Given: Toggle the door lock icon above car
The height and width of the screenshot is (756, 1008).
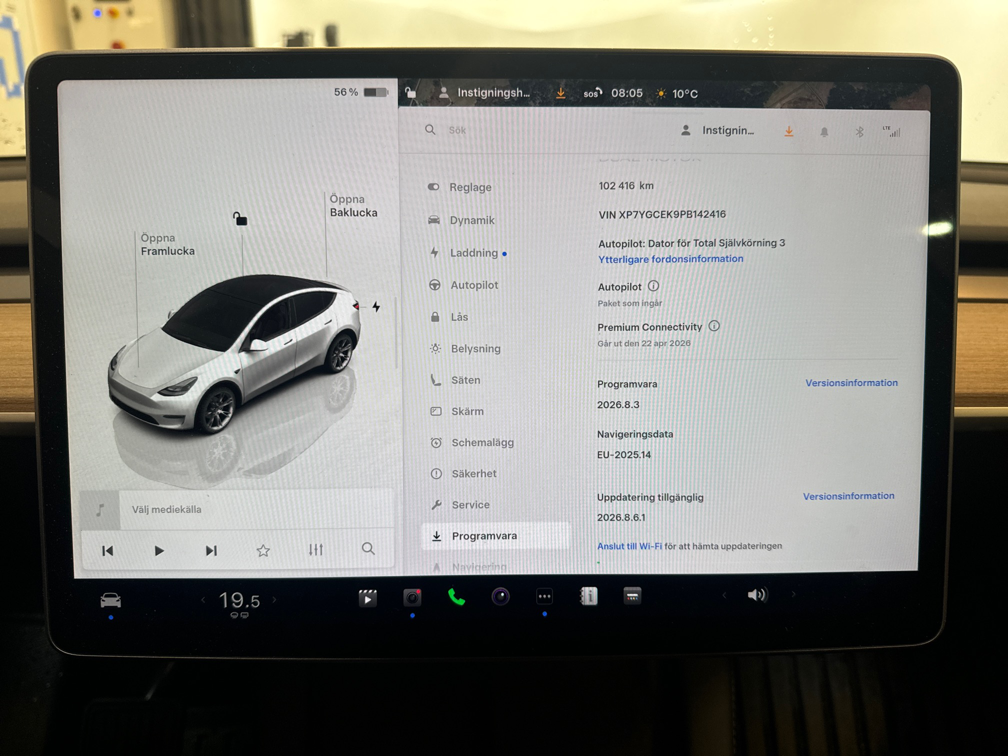Looking at the screenshot, I should (x=240, y=218).
